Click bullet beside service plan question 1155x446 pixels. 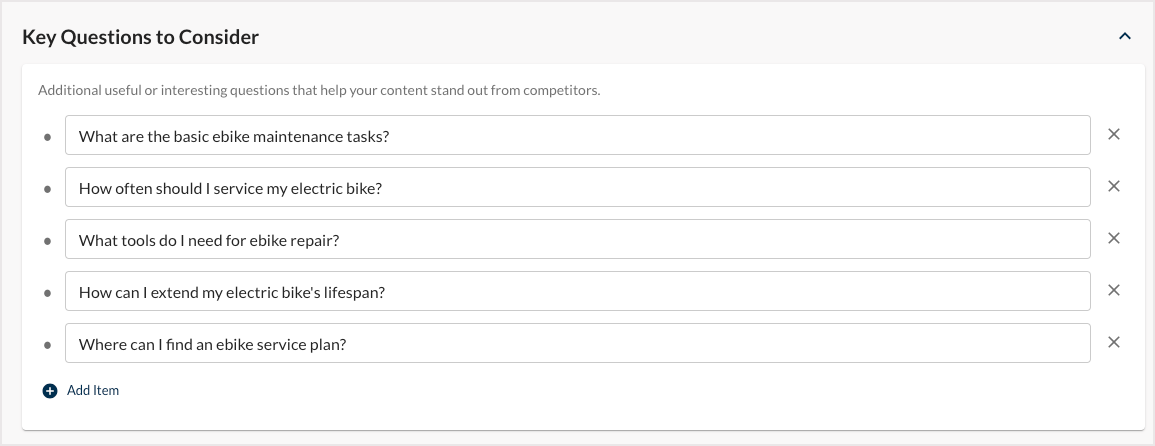[47, 345]
